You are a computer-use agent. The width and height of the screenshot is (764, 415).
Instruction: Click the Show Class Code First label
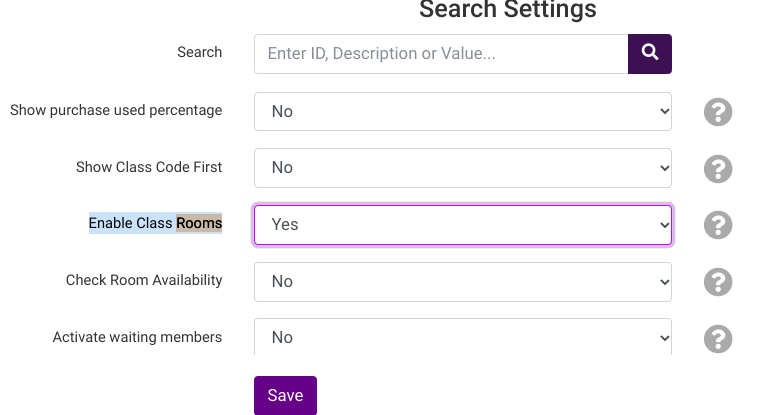149,167
